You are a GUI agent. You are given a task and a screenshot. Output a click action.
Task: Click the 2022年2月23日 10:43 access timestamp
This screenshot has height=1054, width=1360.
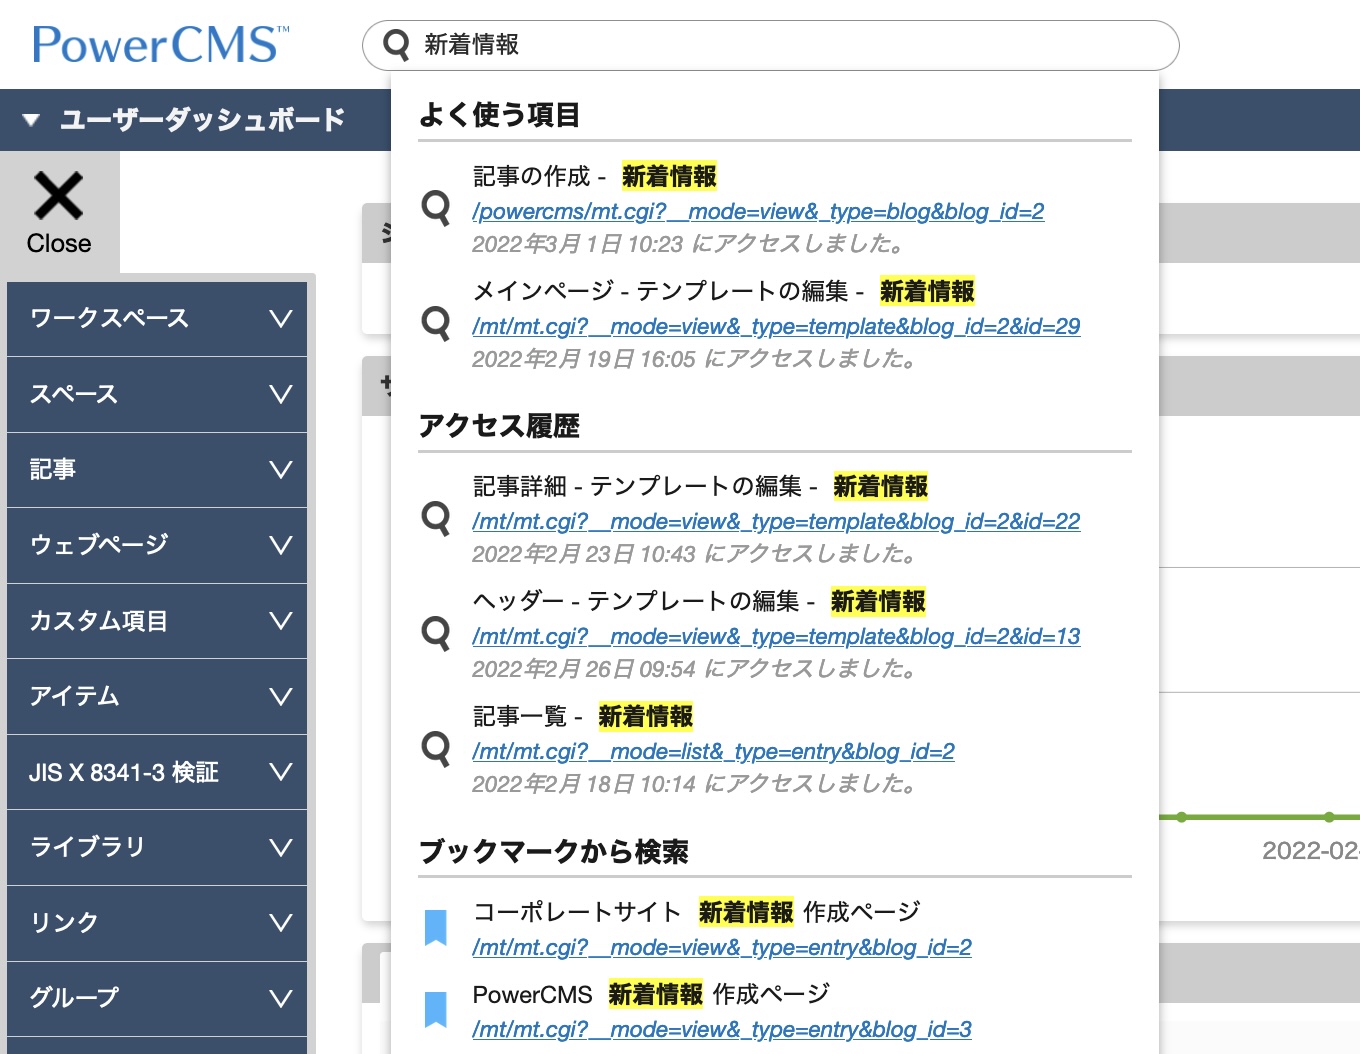(x=695, y=554)
